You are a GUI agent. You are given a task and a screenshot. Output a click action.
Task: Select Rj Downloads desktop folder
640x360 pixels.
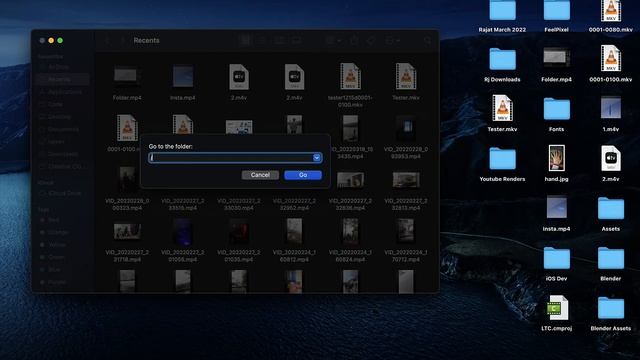(x=502, y=64)
